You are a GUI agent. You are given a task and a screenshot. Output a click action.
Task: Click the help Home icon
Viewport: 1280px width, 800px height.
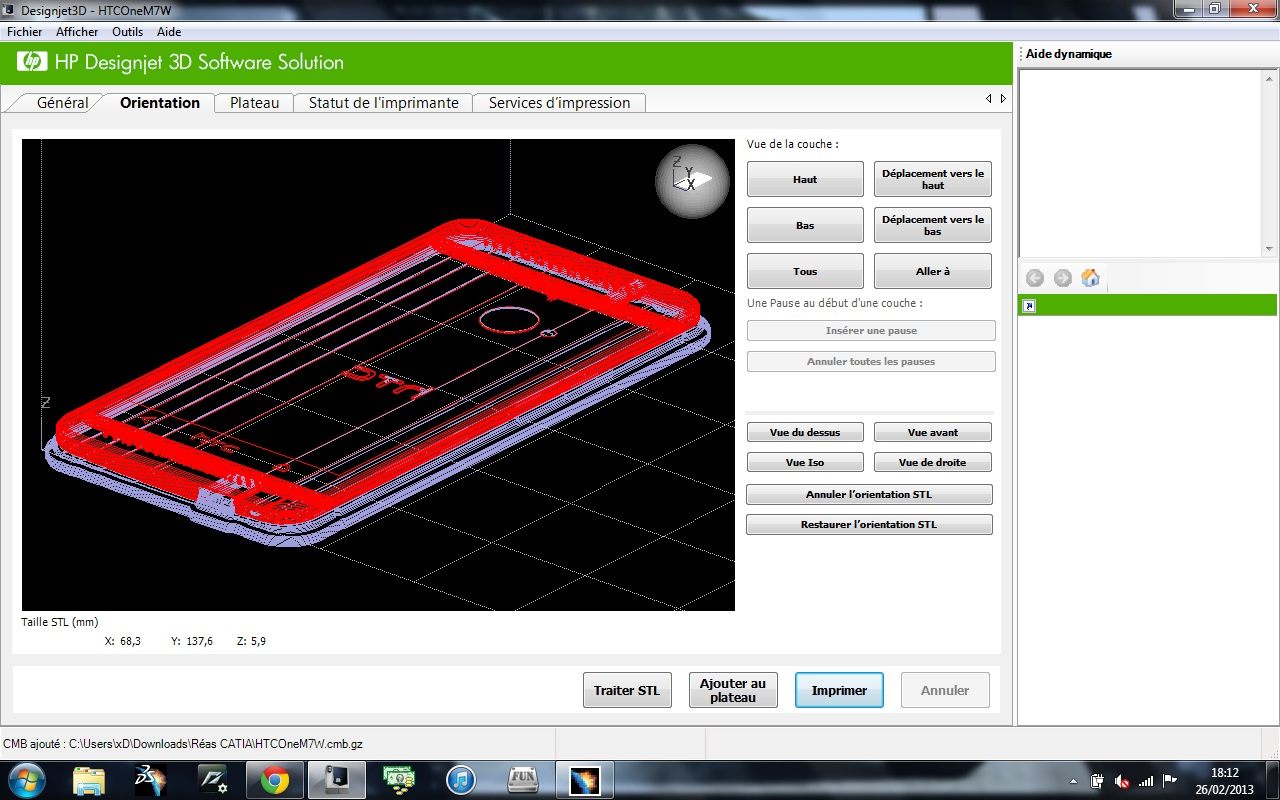point(1091,278)
